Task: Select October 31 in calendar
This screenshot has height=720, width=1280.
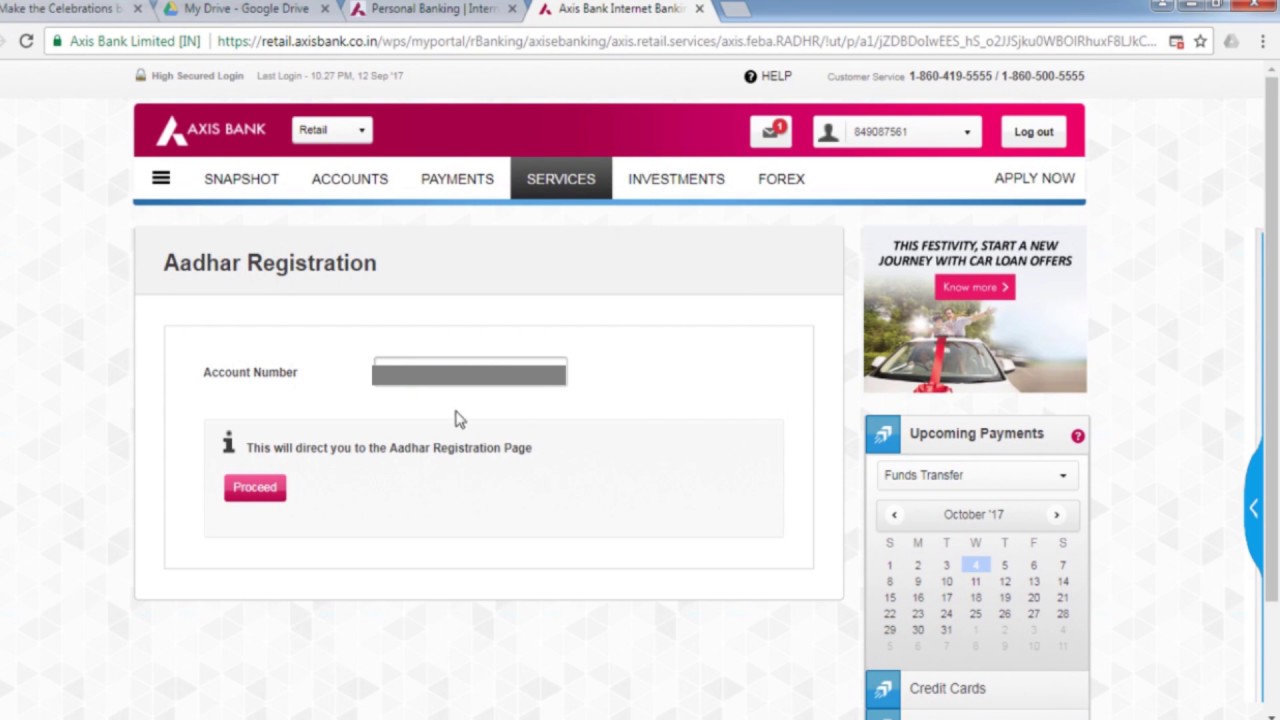Action: tap(946, 630)
